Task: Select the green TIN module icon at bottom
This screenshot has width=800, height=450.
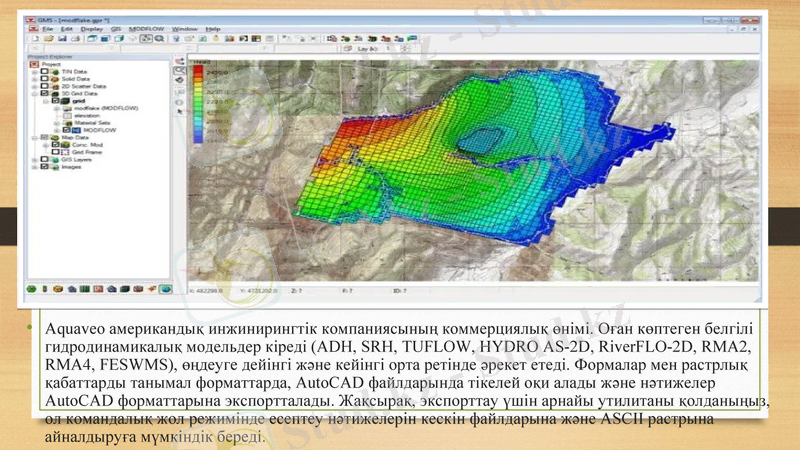Action: (32, 289)
